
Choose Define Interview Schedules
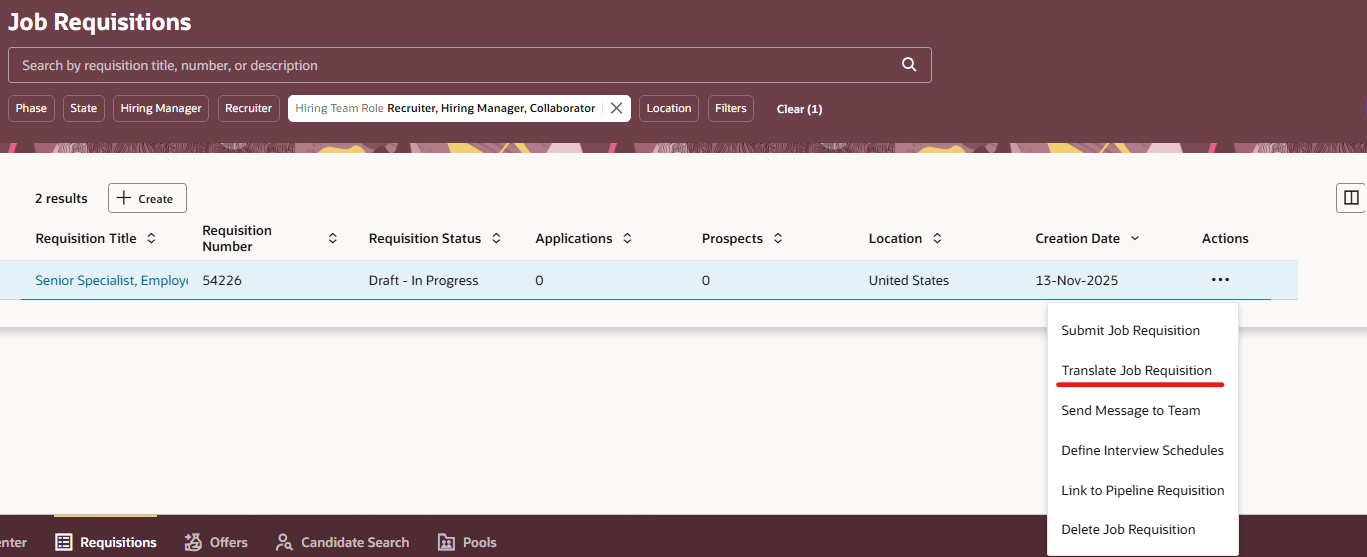1142,450
